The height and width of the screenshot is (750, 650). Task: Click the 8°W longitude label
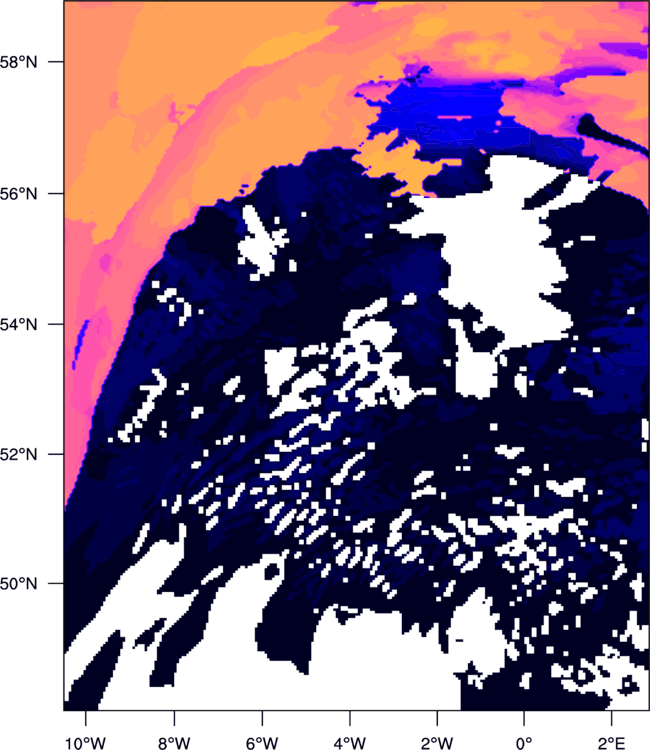pyautogui.click(x=174, y=742)
